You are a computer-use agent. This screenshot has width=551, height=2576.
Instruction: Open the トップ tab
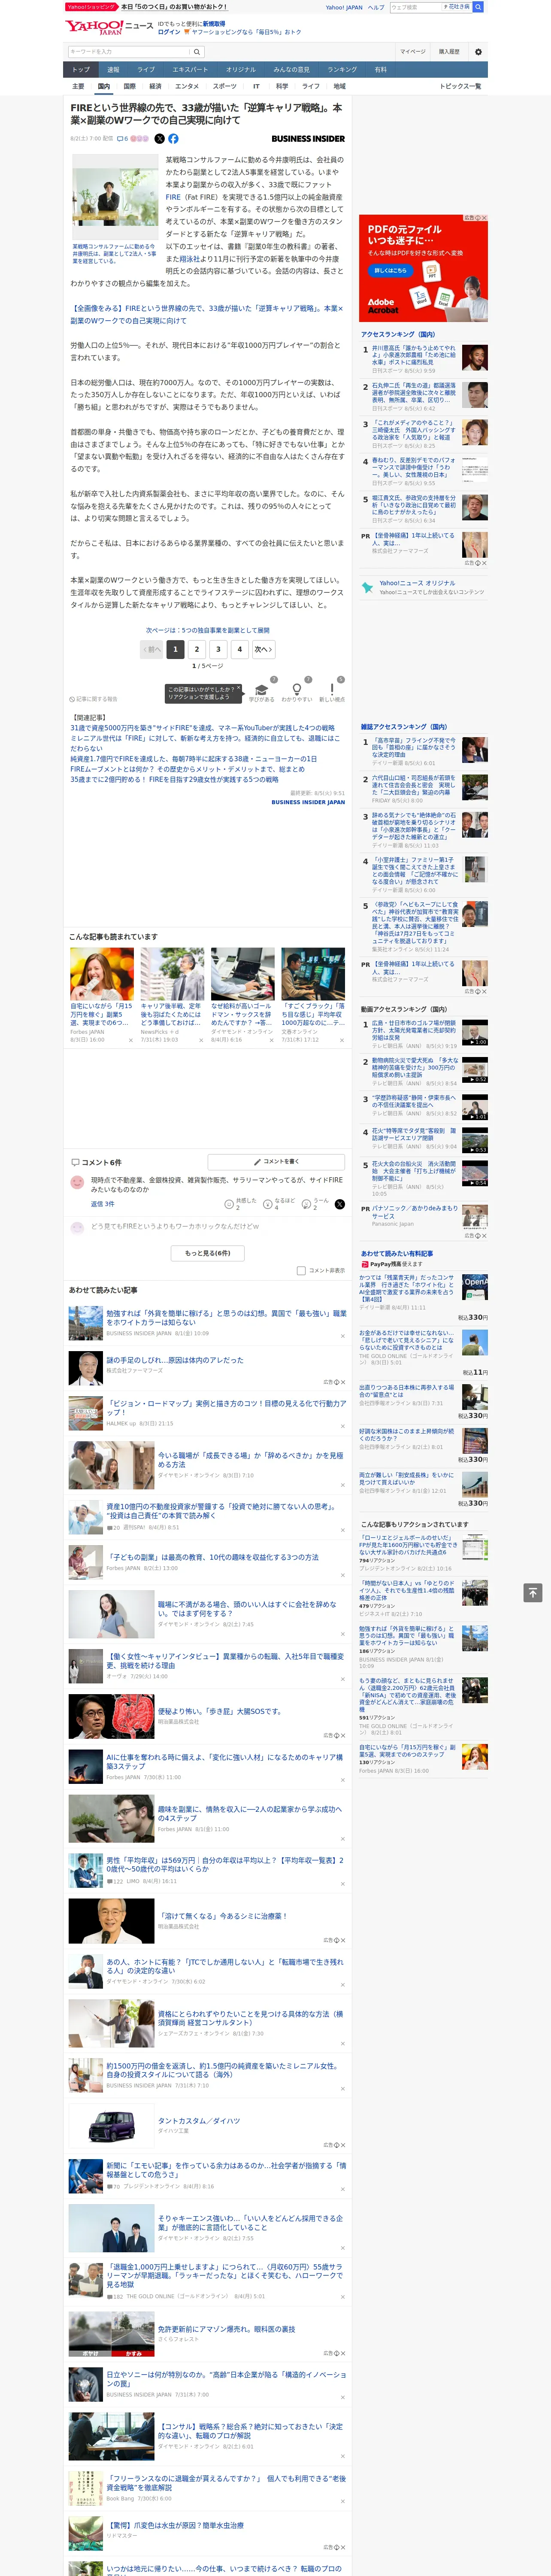tap(81, 69)
